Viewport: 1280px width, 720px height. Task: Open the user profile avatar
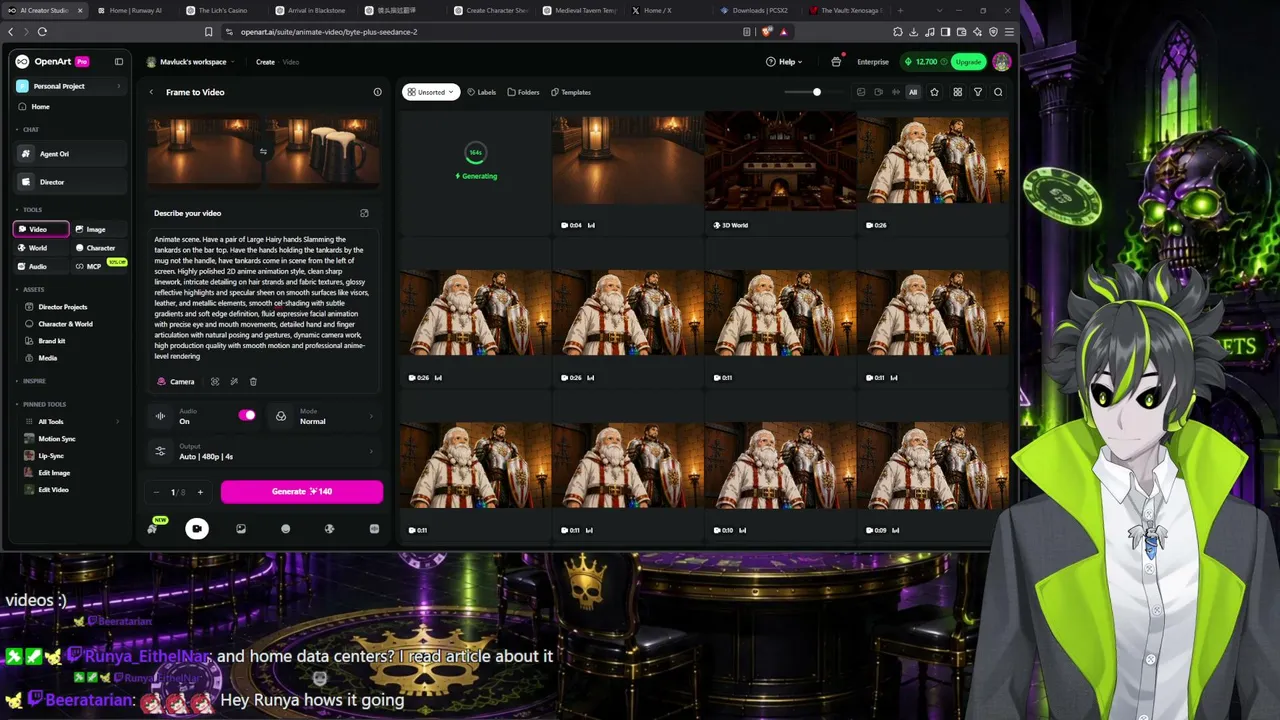pyautogui.click(x=1001, y=62)
